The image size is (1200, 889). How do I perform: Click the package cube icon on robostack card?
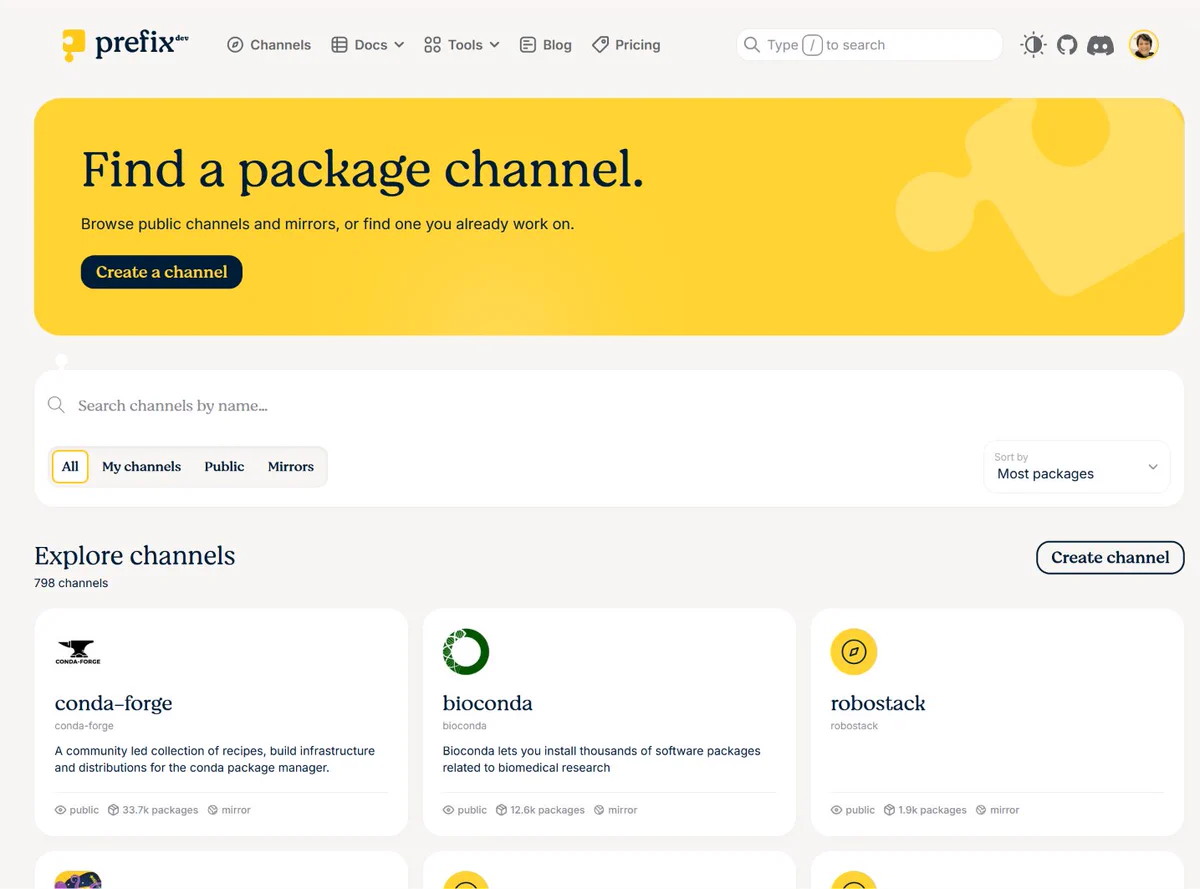[889, 810]
